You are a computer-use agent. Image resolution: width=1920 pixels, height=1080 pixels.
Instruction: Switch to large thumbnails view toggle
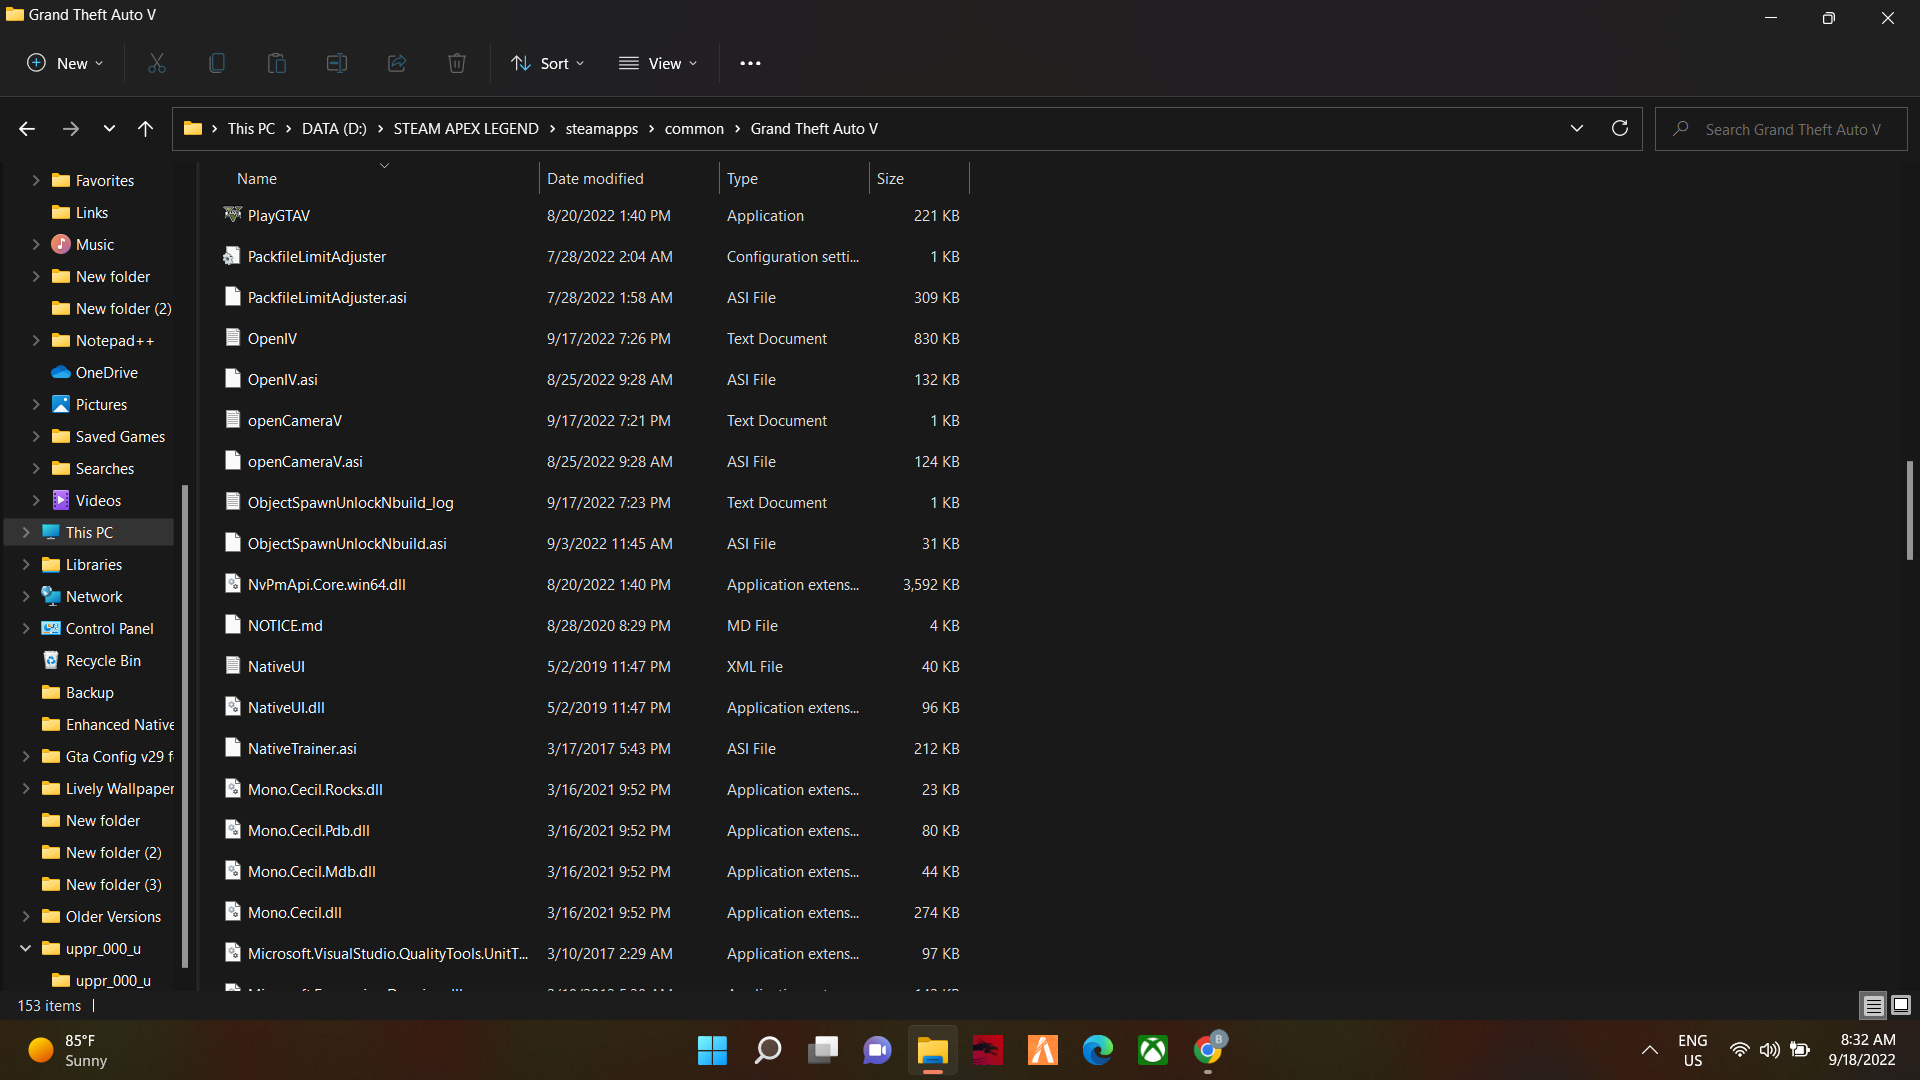click(x=1901, y=1005)
